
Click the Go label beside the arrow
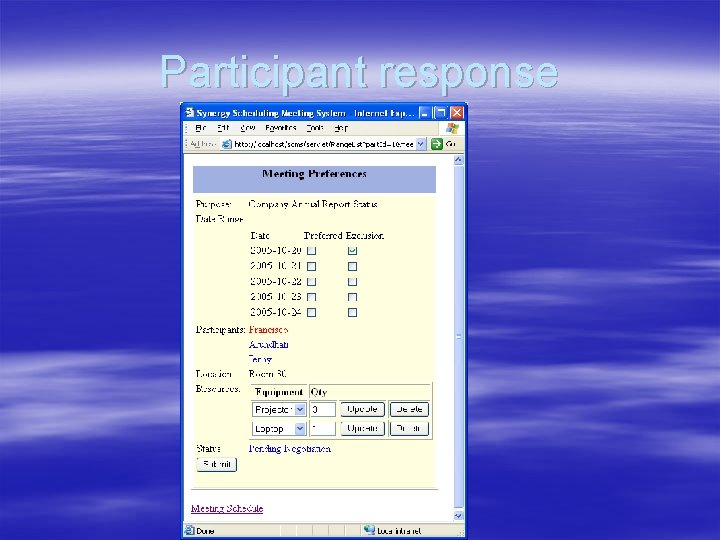point(450,144)
